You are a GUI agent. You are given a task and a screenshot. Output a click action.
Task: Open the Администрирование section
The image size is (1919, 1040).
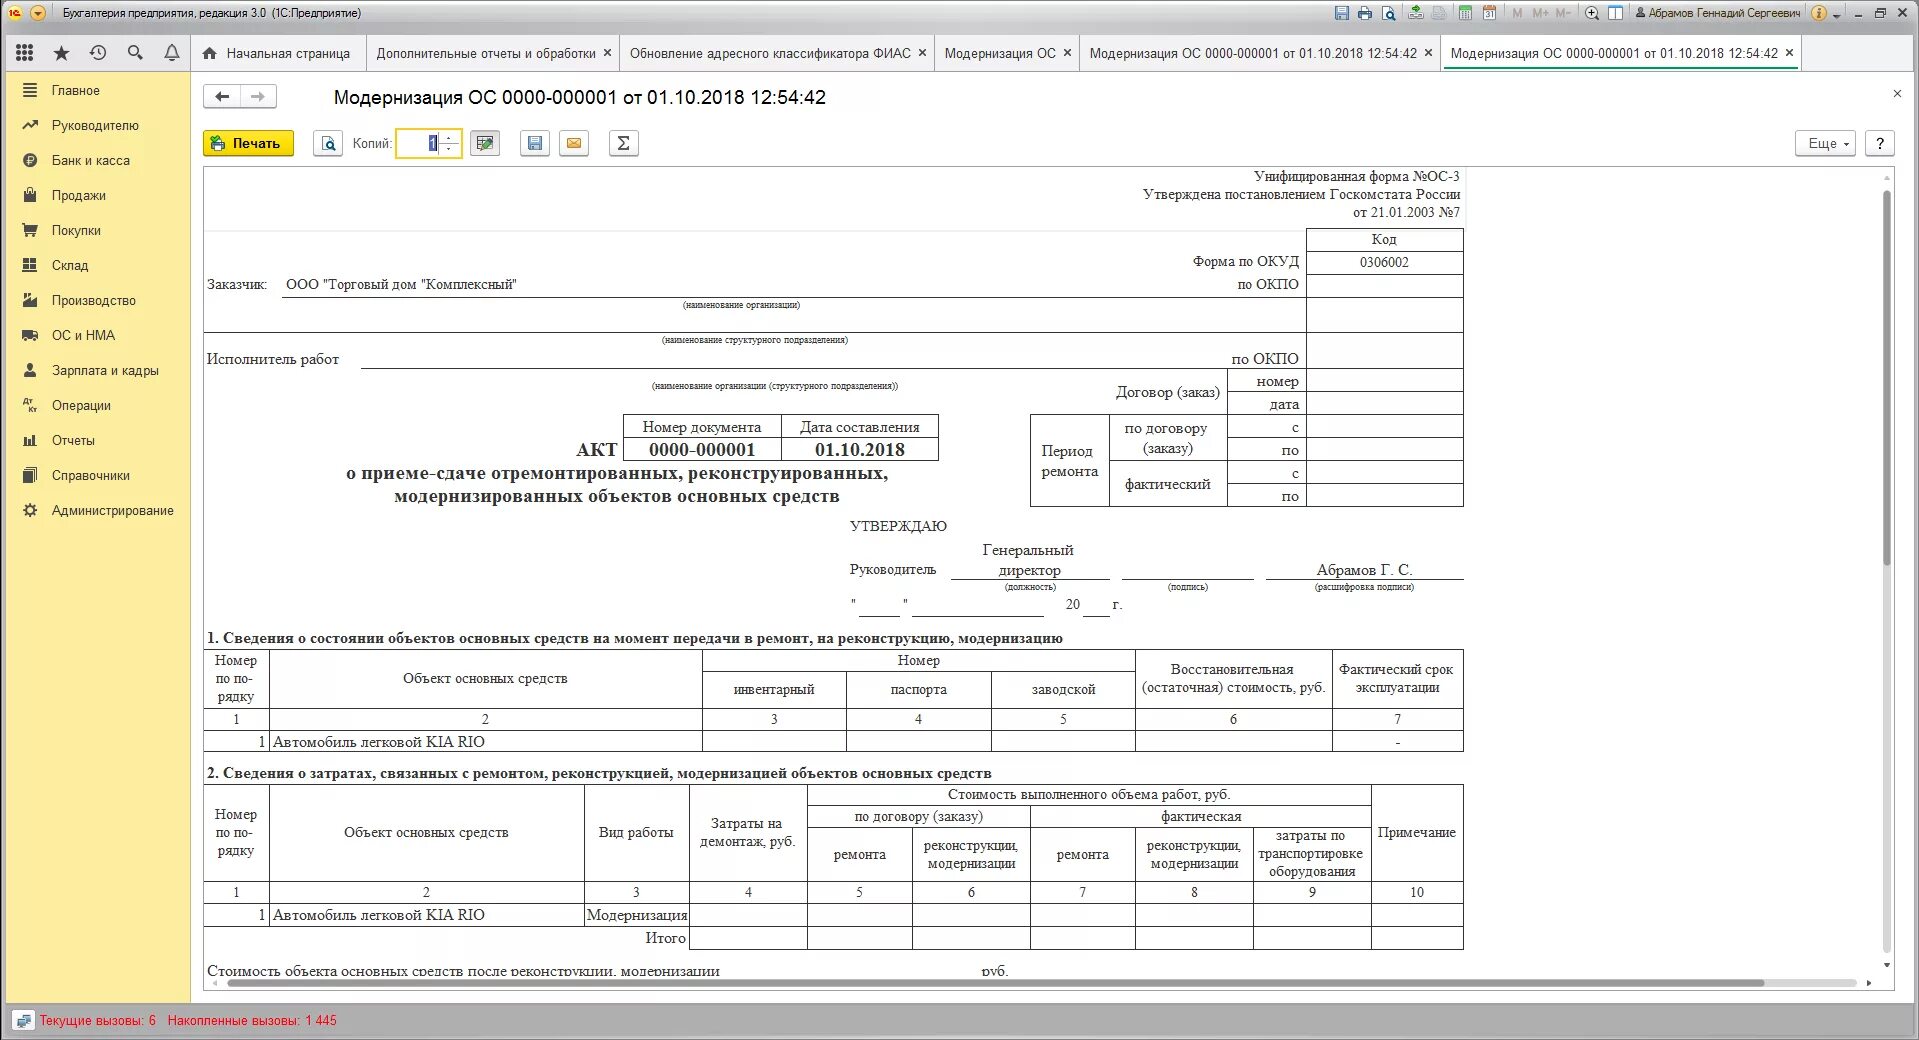(x=98, y=510)
